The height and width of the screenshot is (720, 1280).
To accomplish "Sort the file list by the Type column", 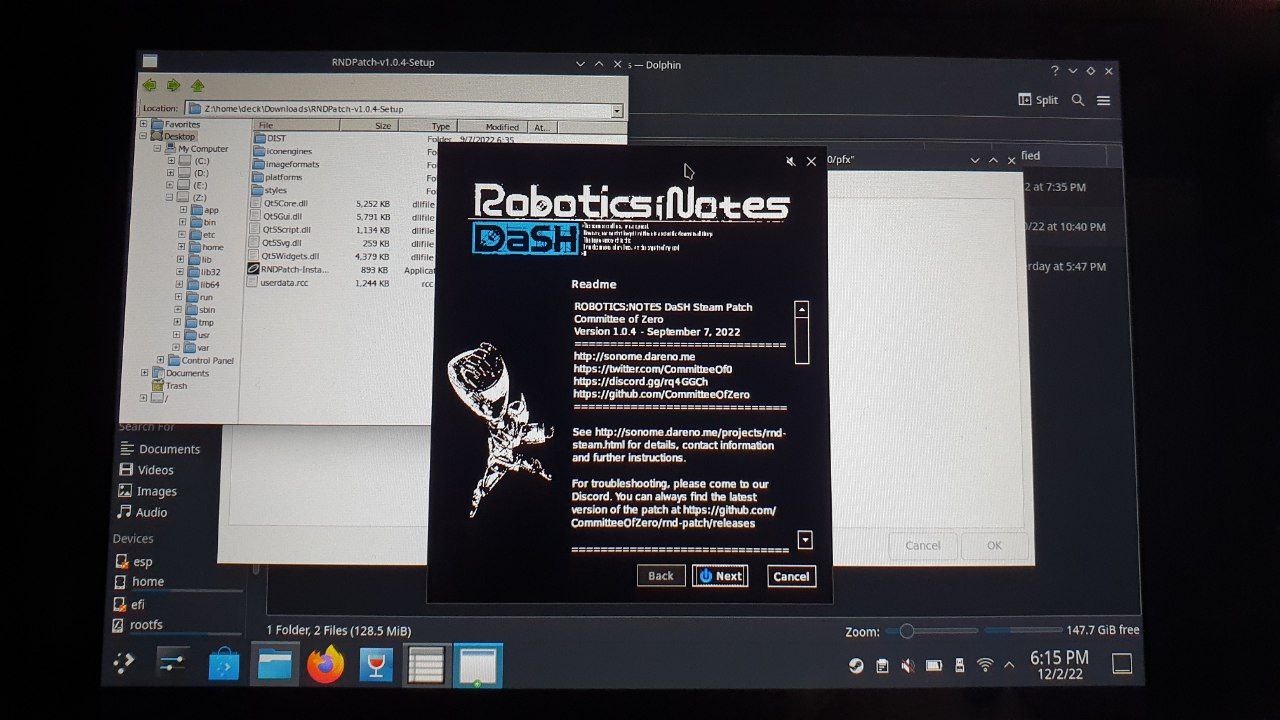I will click(426, 126).
